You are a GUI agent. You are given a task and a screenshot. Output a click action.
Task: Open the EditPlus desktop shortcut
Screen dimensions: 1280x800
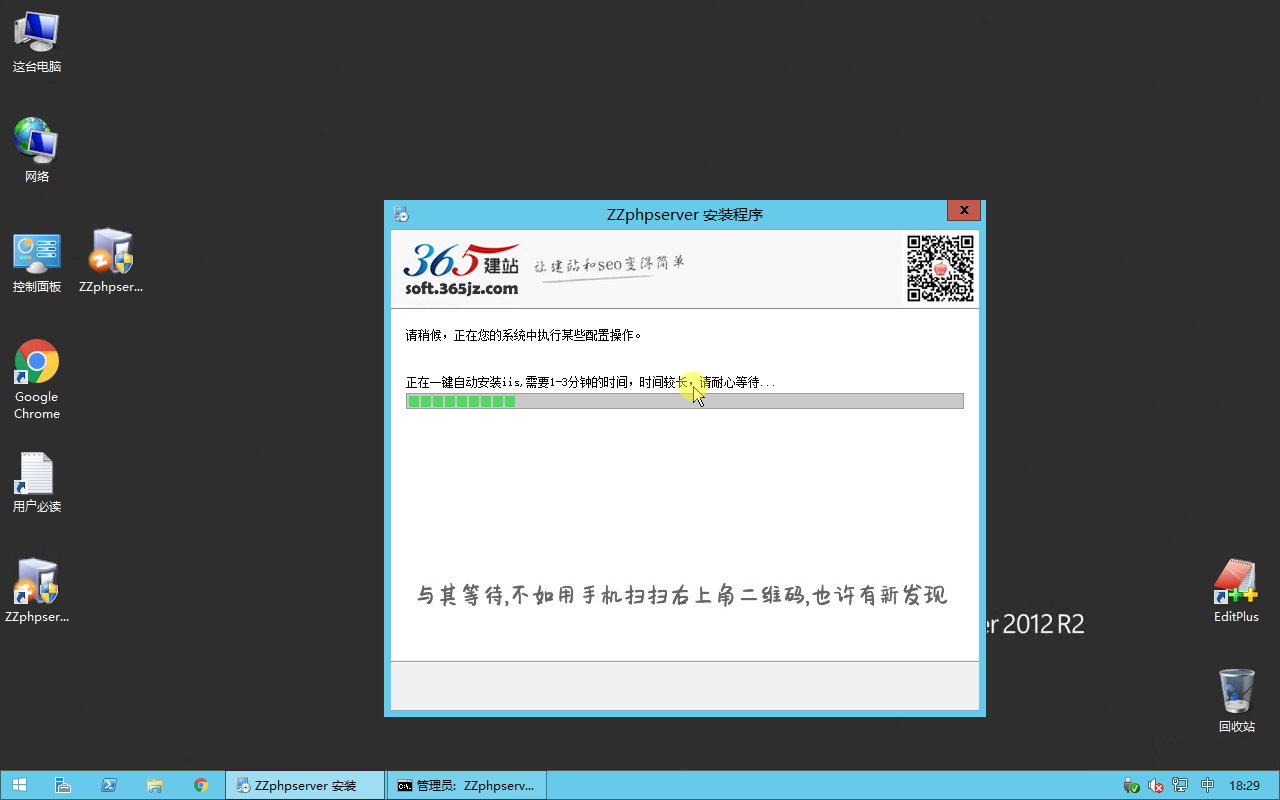[1236, 591]
